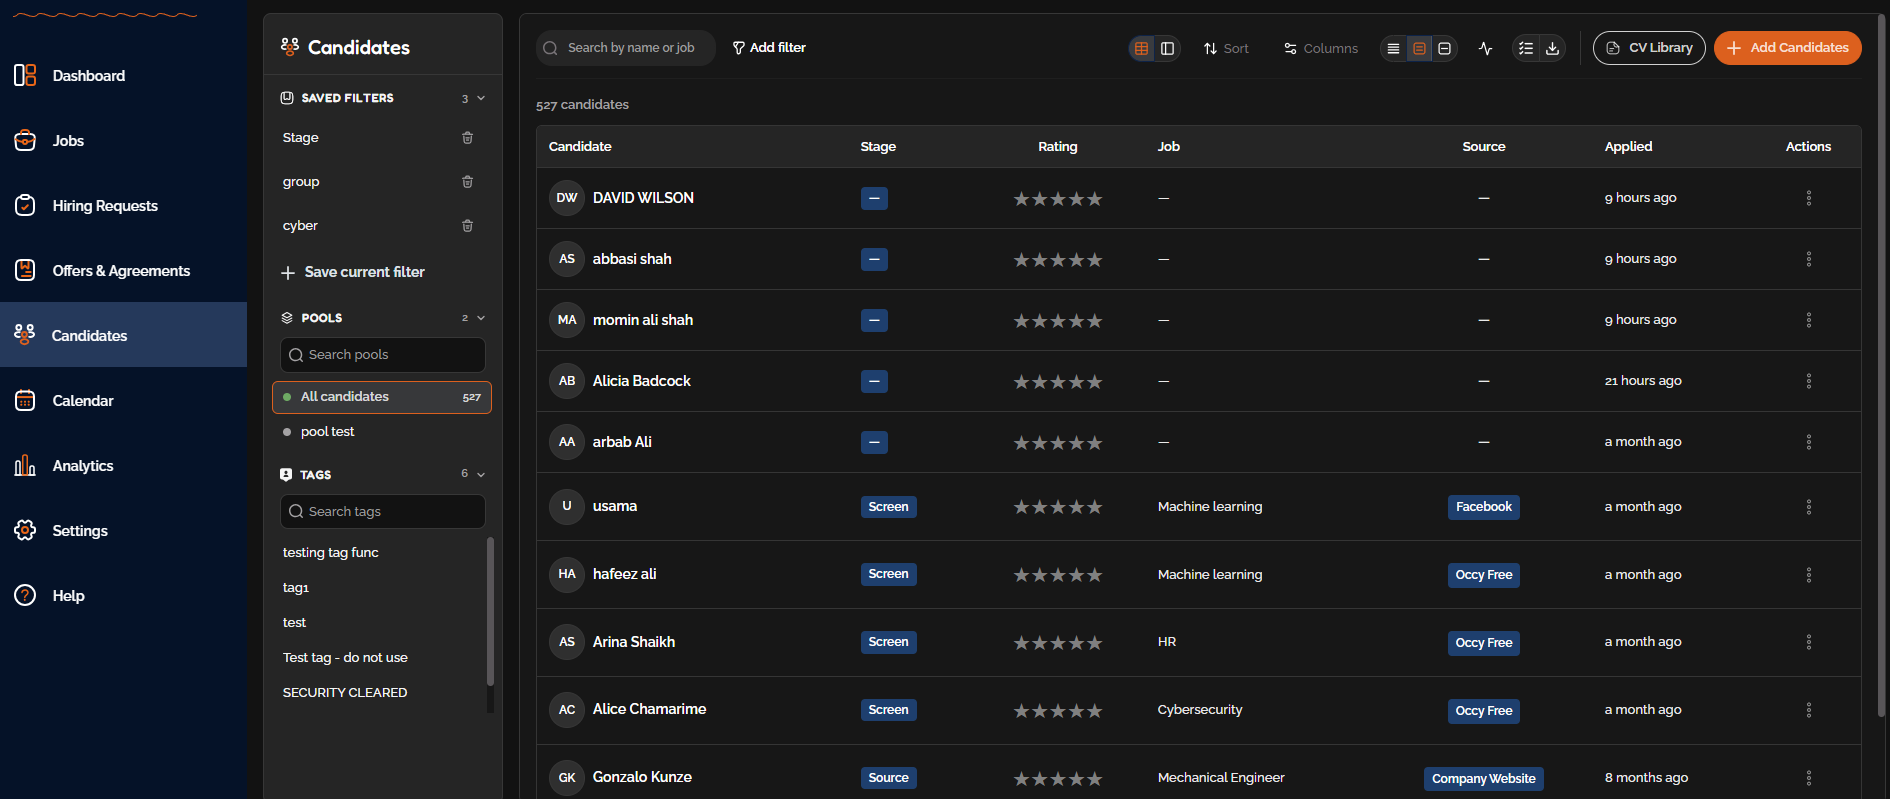Open Settings in the sidebar
1890x799 pixels.
point(123,531)
